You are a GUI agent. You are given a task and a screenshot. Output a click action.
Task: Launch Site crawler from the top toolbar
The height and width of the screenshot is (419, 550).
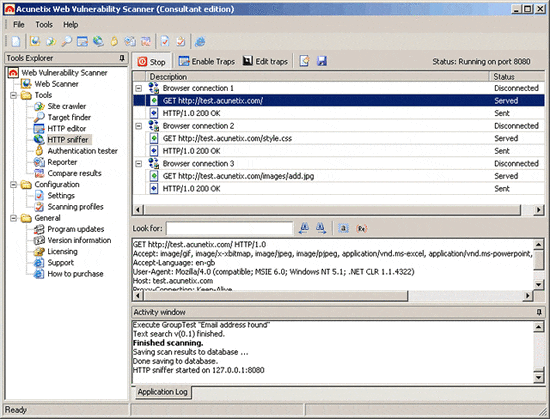pyautogui.click(x=51, y=41)
